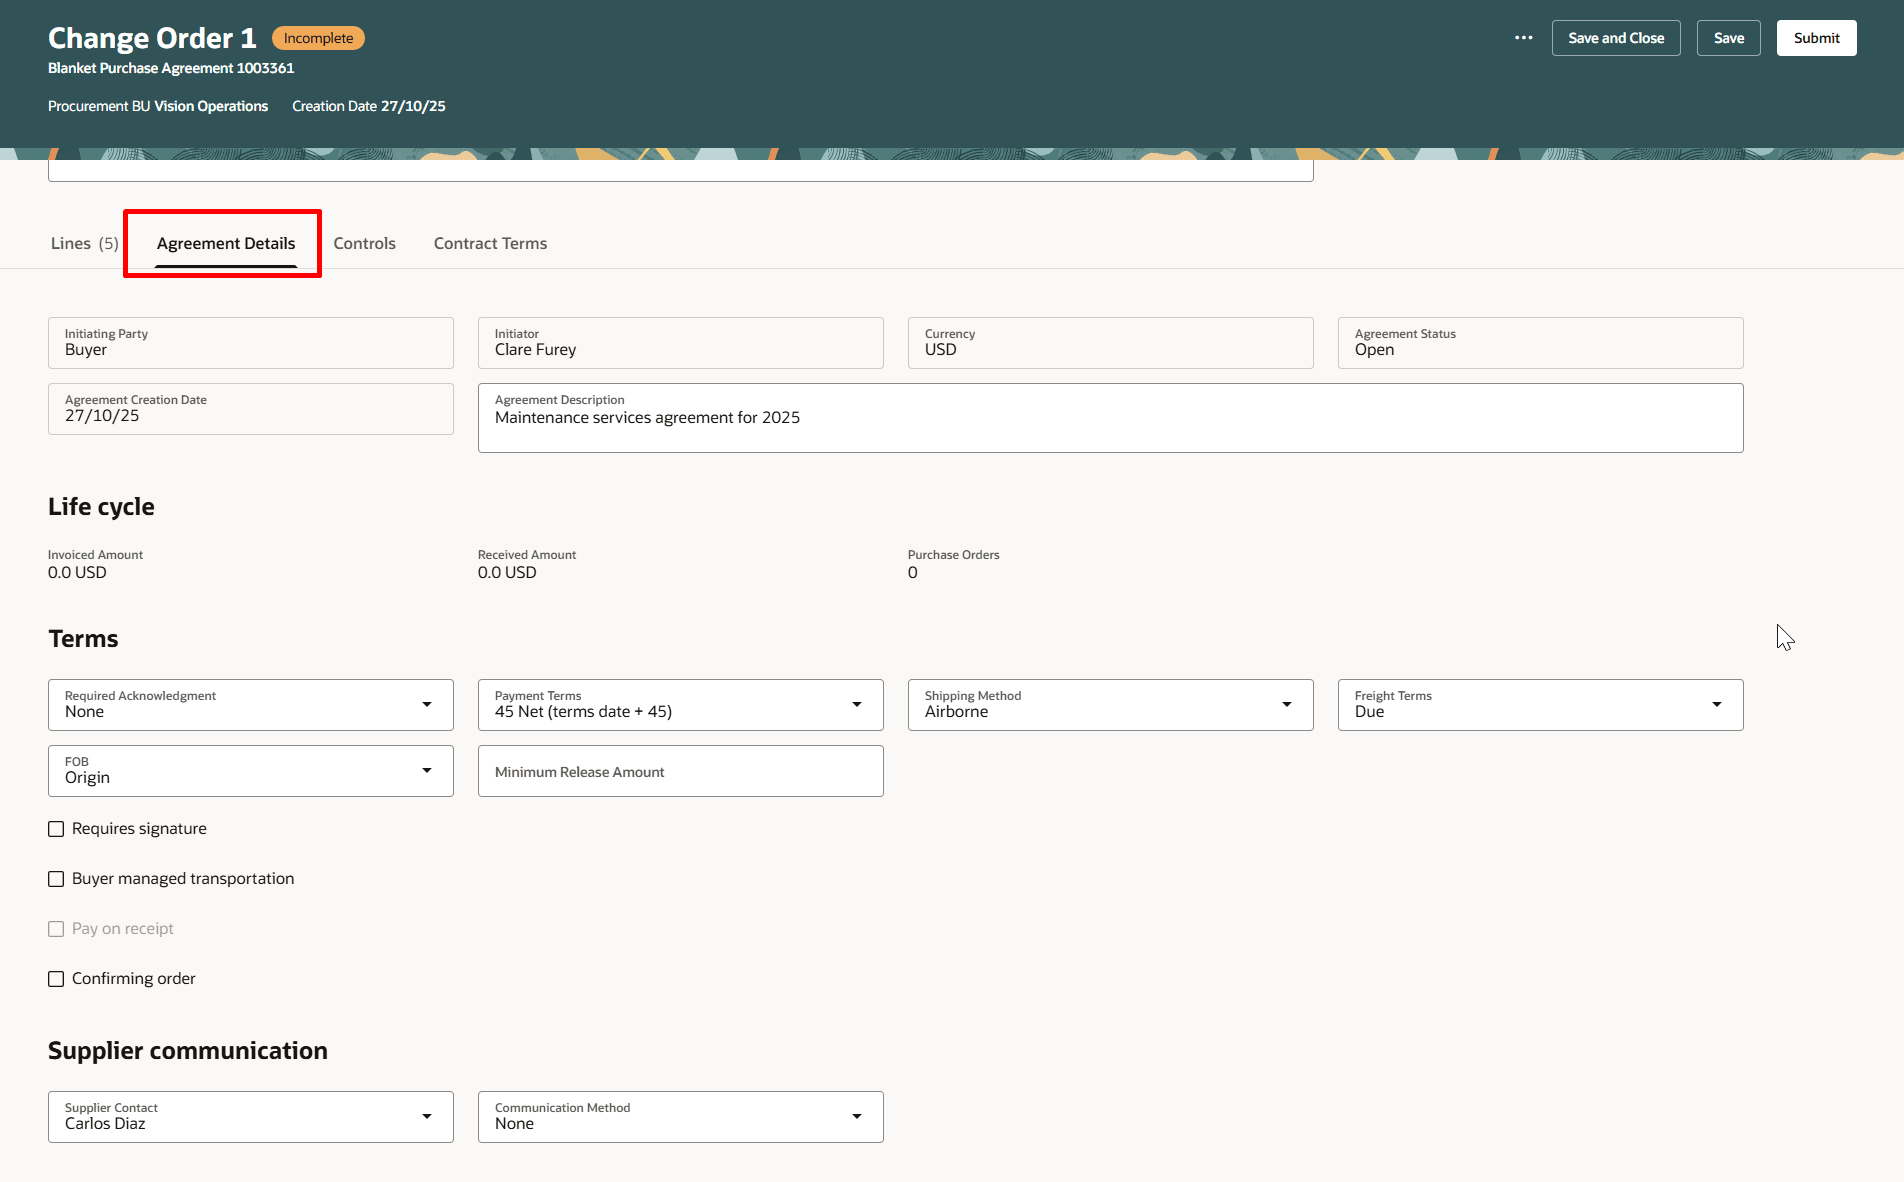Click the Save button
Image resolution: width=1904 pixels, height=1182 pixels.
(x=1728, y=37)
